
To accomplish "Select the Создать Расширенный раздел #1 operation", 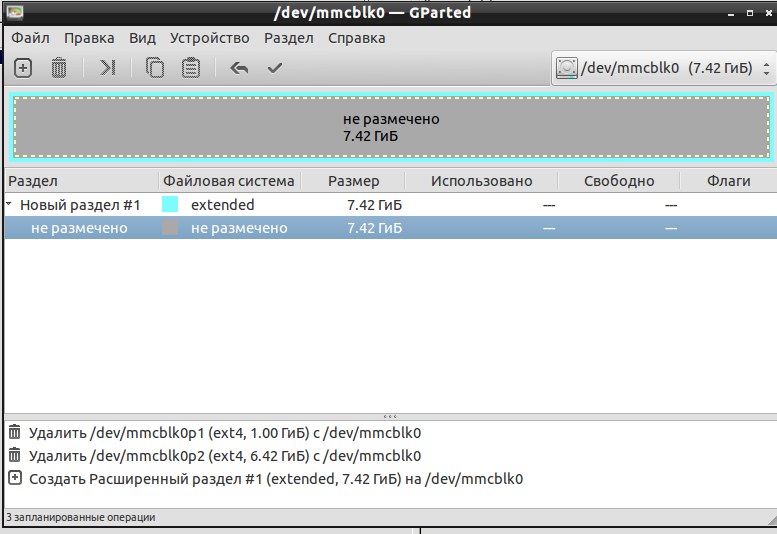I will pos(276,479).
